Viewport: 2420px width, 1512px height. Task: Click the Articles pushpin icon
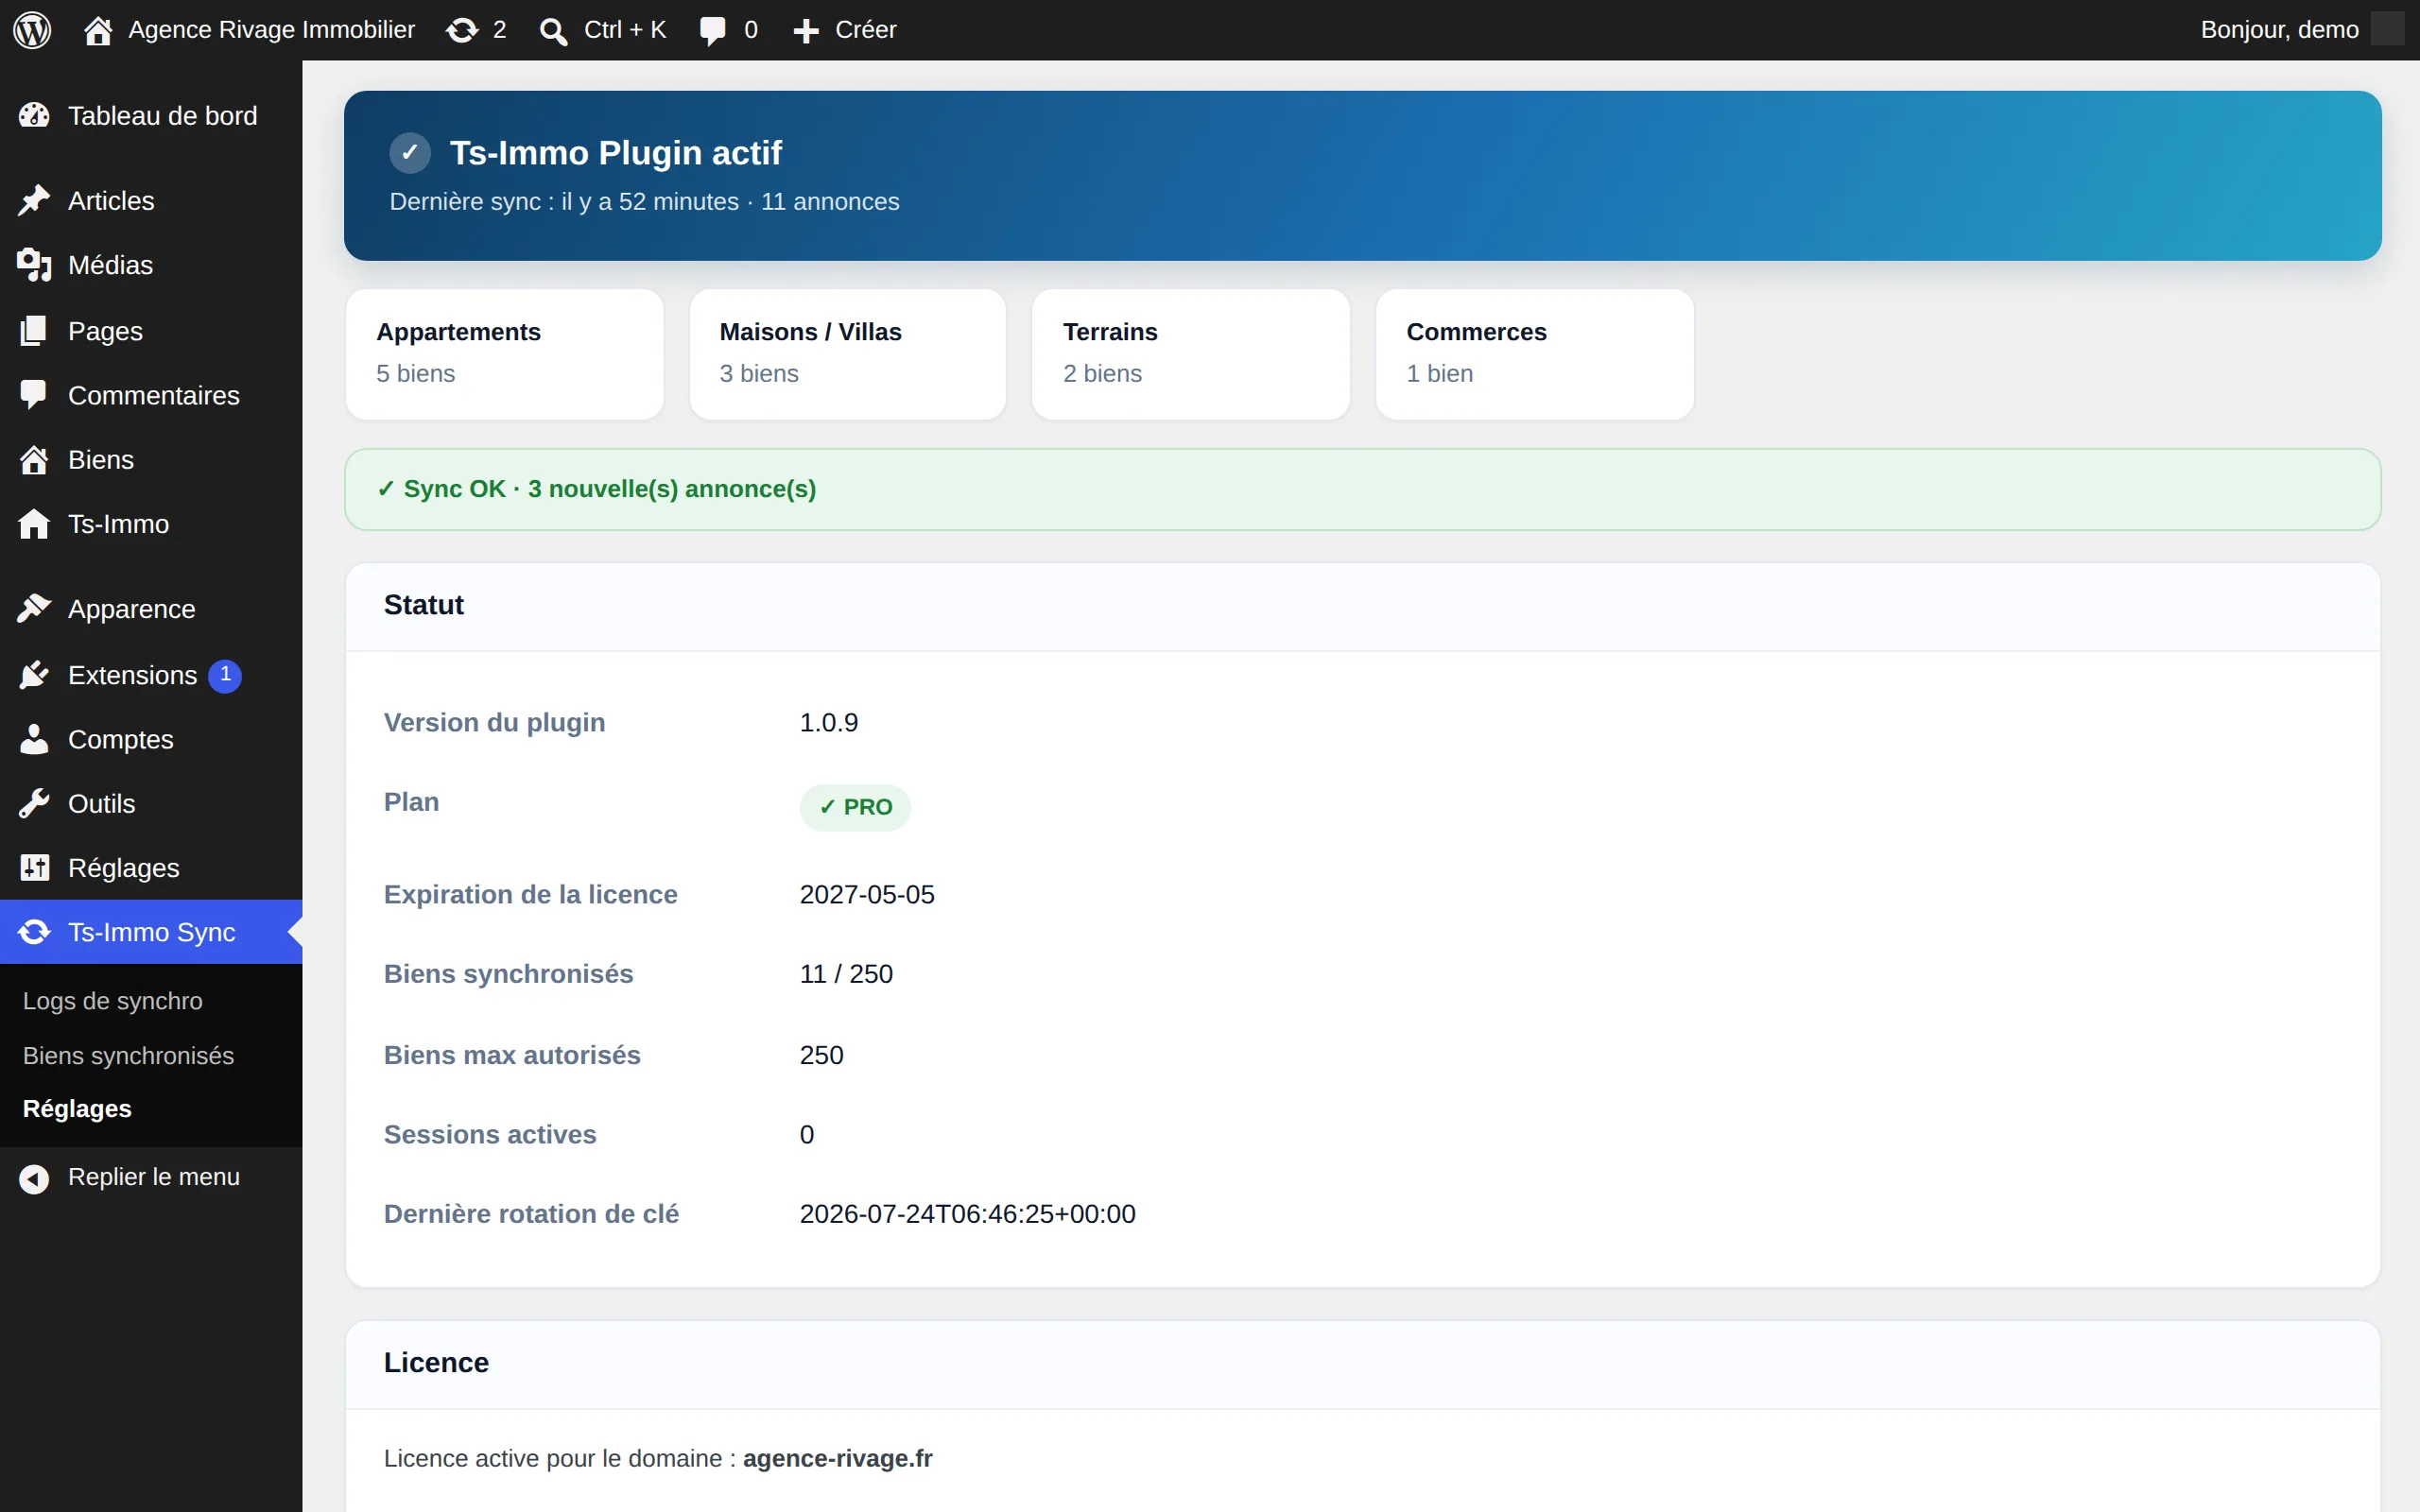point(34,200)
